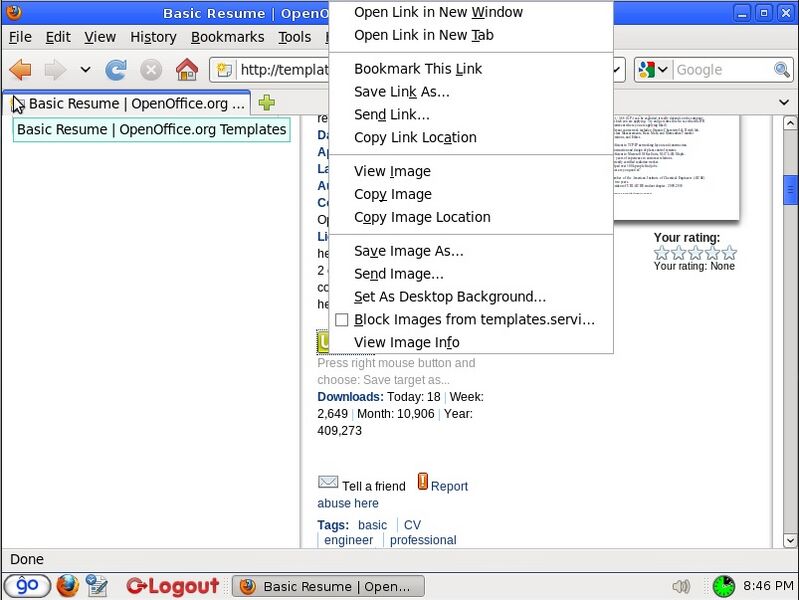
Task: Choose Open Link in New Tab
Action: click(470, 35)
